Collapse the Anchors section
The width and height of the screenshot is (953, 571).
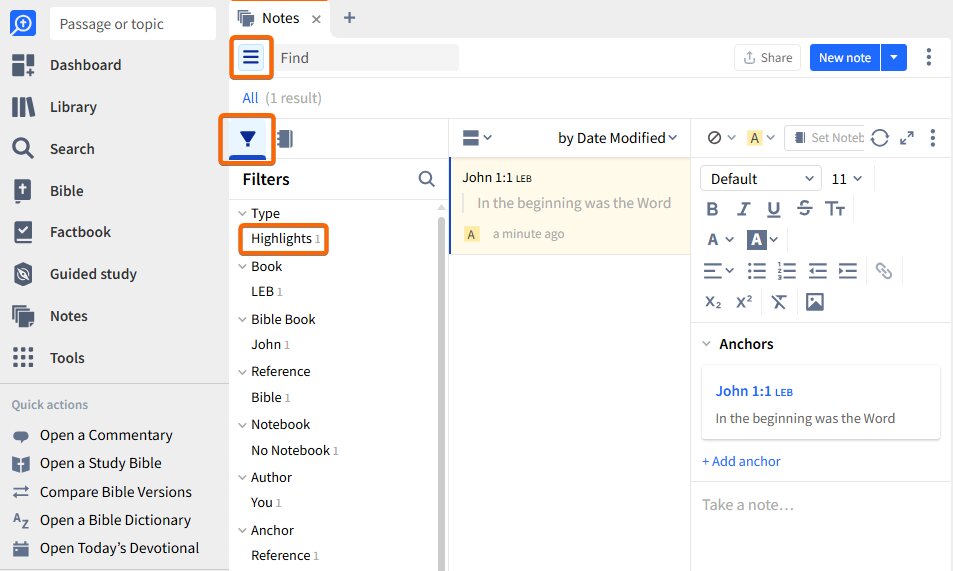pos(706,344)
